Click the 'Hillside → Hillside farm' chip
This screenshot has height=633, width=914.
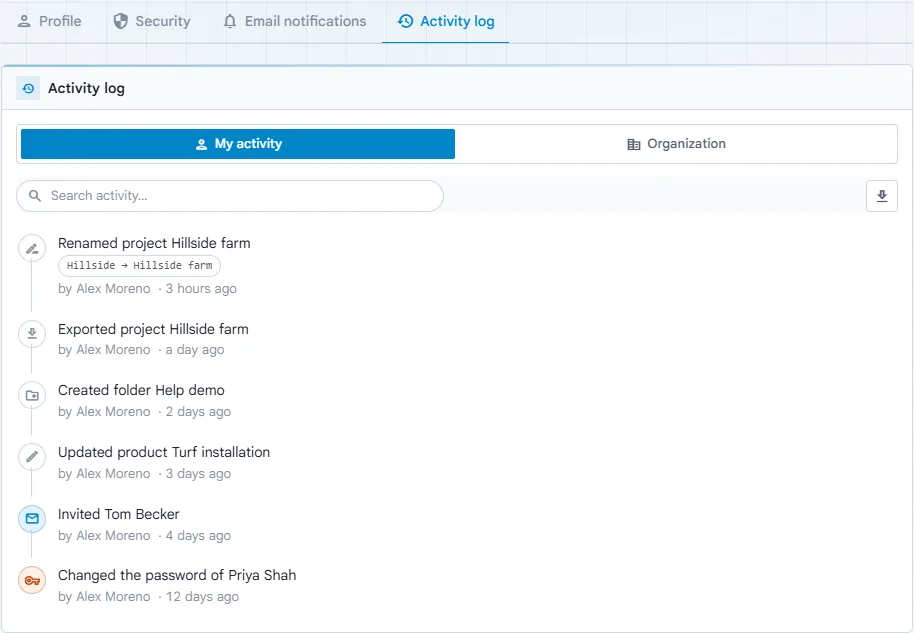point(139,265)
